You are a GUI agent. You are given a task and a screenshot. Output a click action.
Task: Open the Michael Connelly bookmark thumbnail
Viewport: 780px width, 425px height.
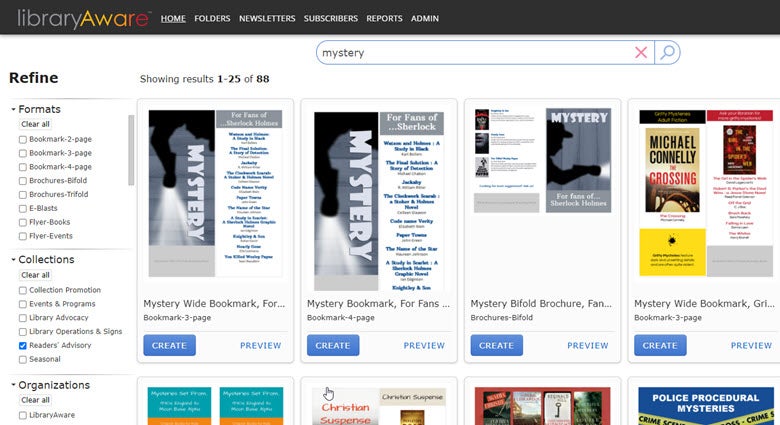point(706,193)
